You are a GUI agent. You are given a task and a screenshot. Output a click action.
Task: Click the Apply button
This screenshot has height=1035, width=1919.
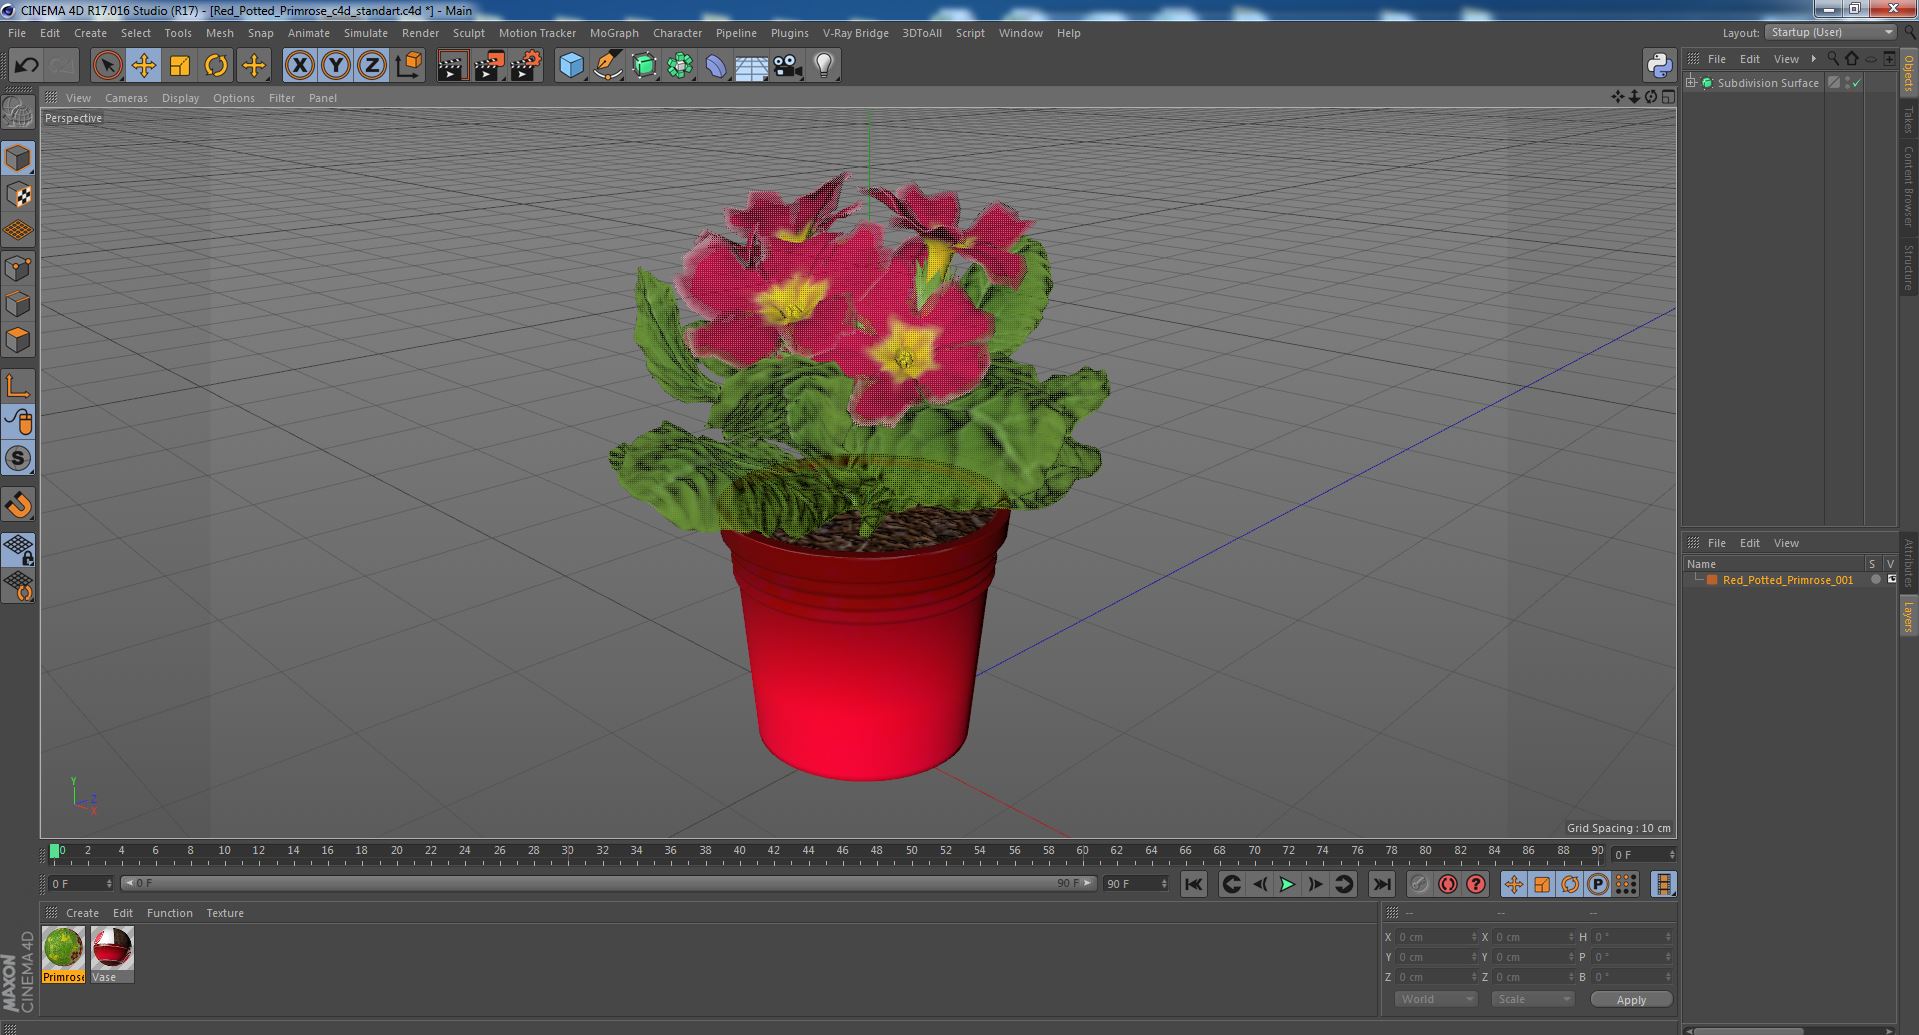1631,1000
